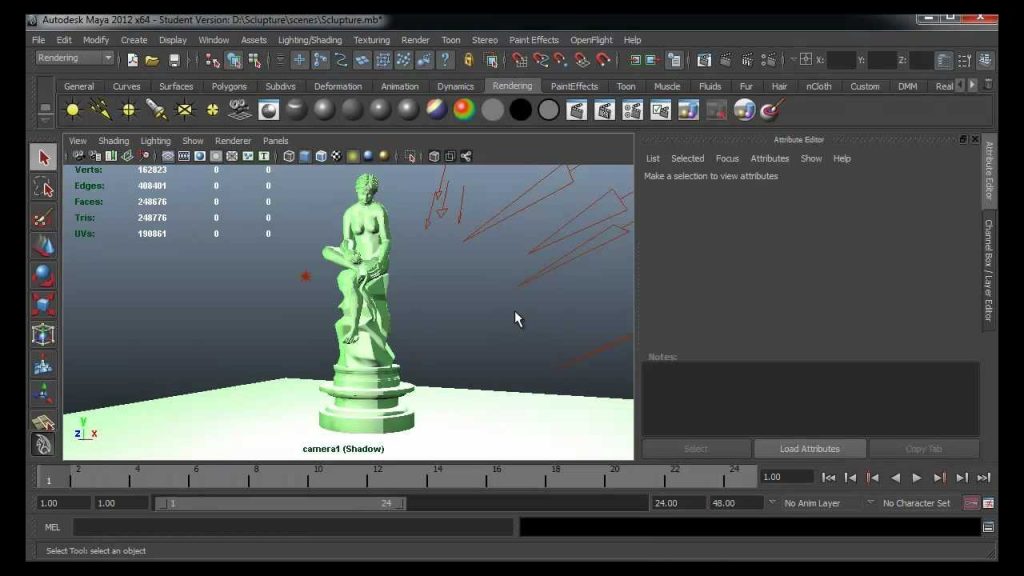This screenshot has width=1024, height=576.
Task: Toggle wireframe on shaded viewport icon
Action: point(321,156)
